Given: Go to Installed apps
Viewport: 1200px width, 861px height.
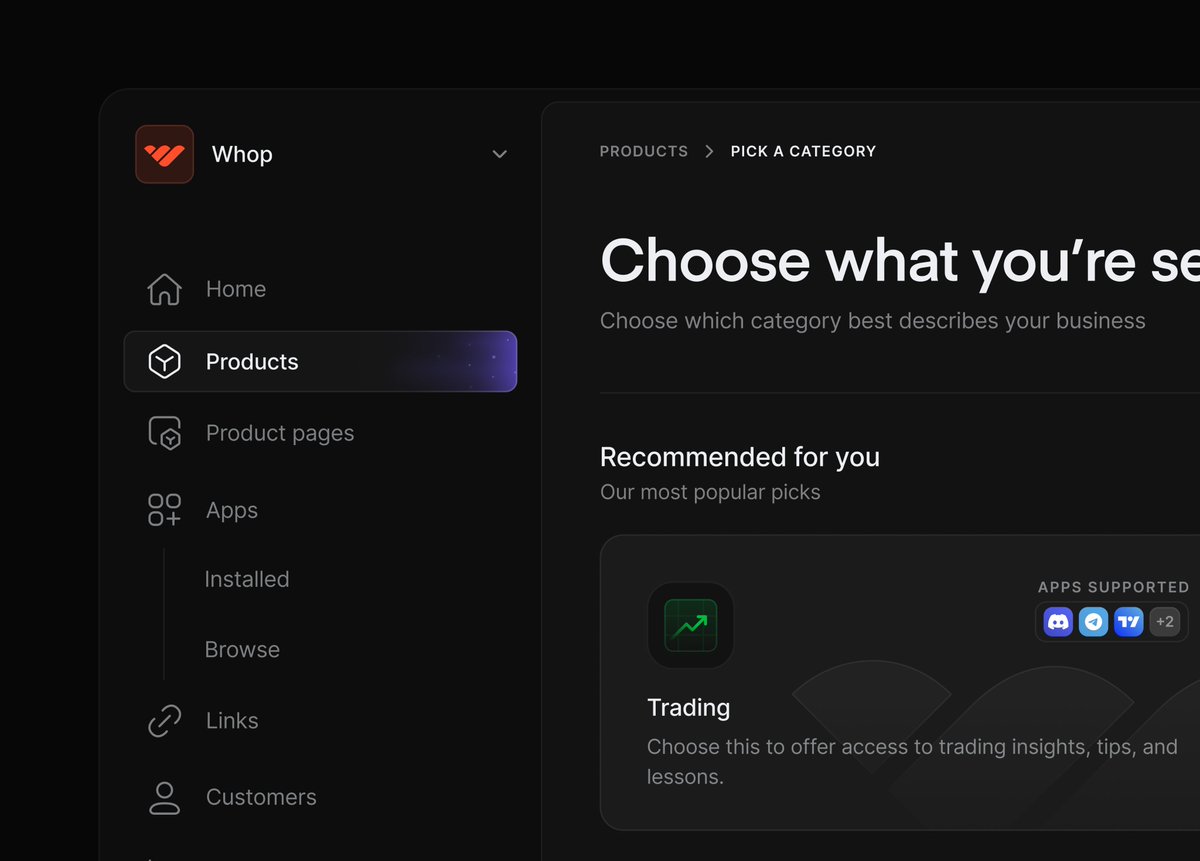Looking at the screenshot, I should 247,579.
